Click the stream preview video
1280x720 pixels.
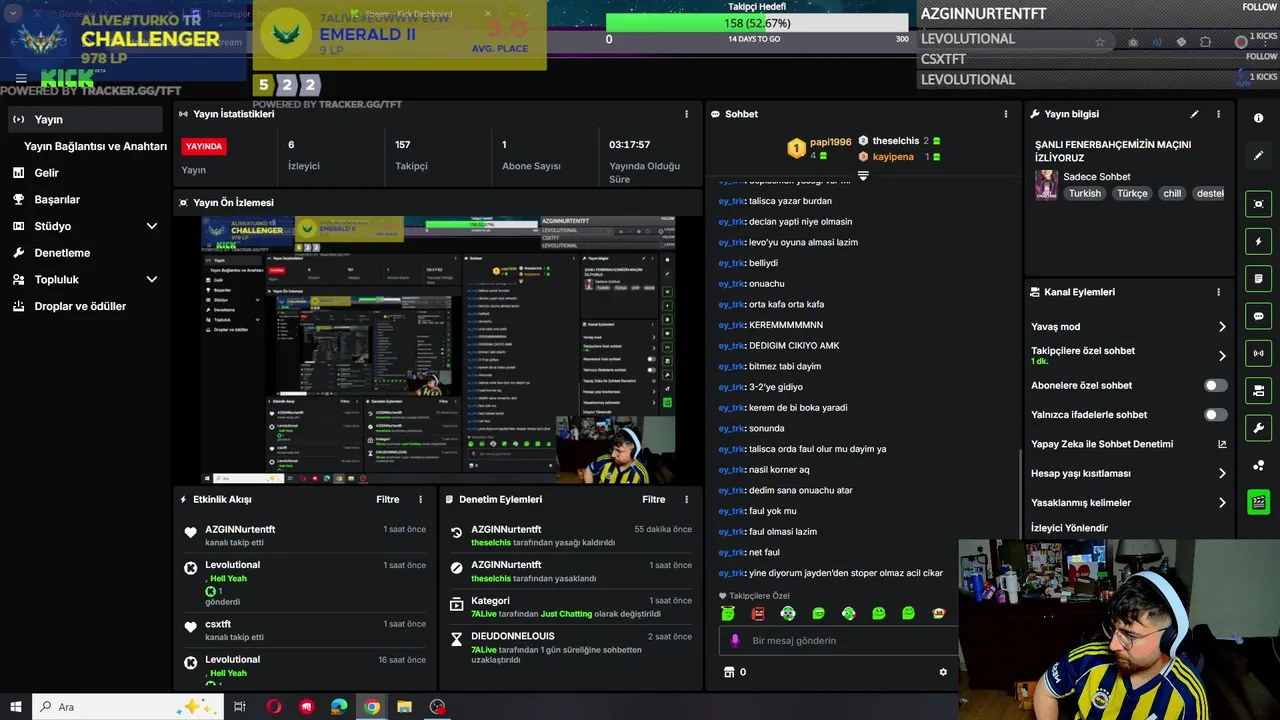[438, 350]
